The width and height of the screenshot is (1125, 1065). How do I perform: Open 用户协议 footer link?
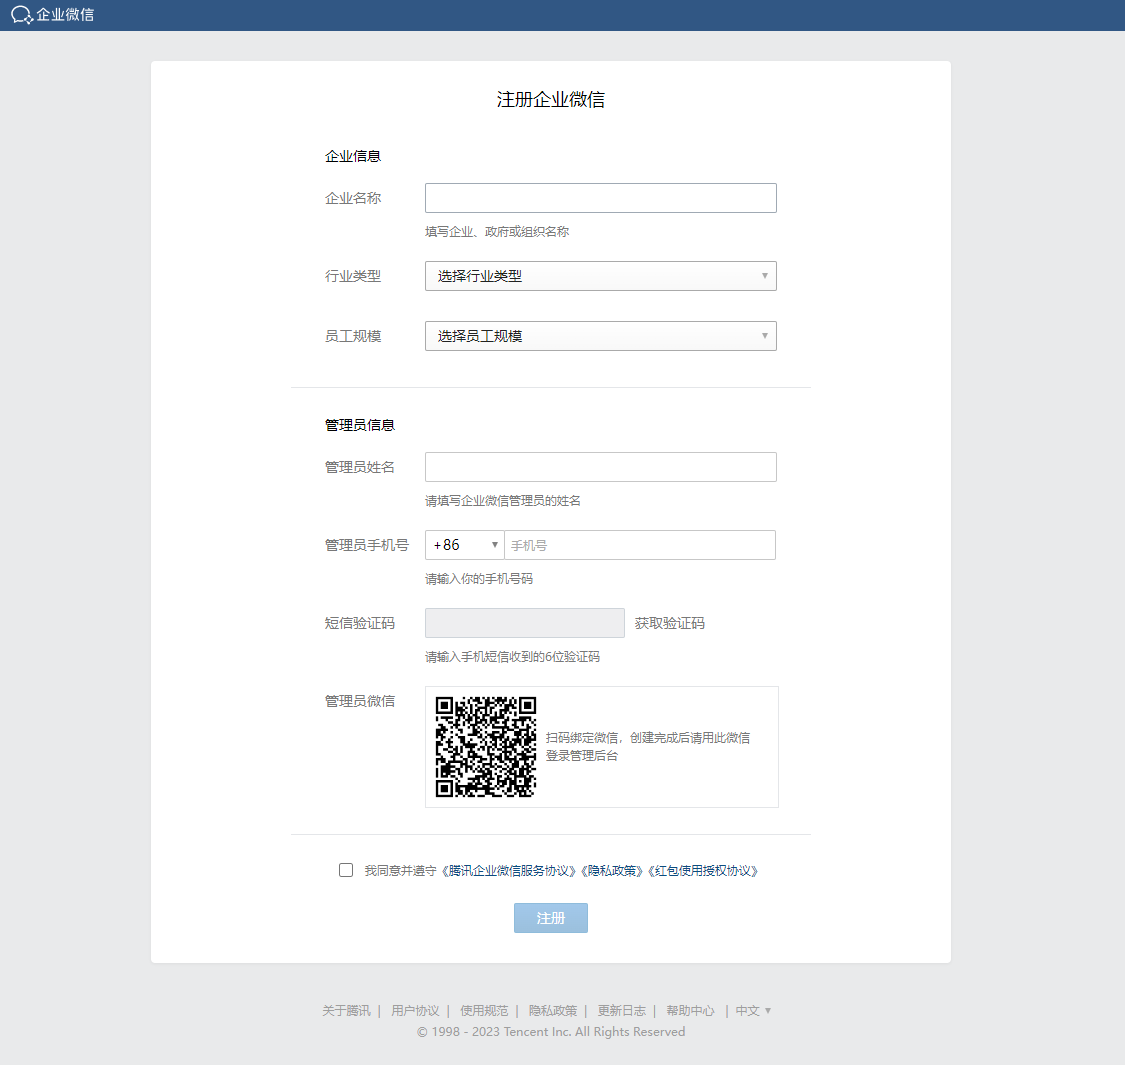tap(415, 1011)
